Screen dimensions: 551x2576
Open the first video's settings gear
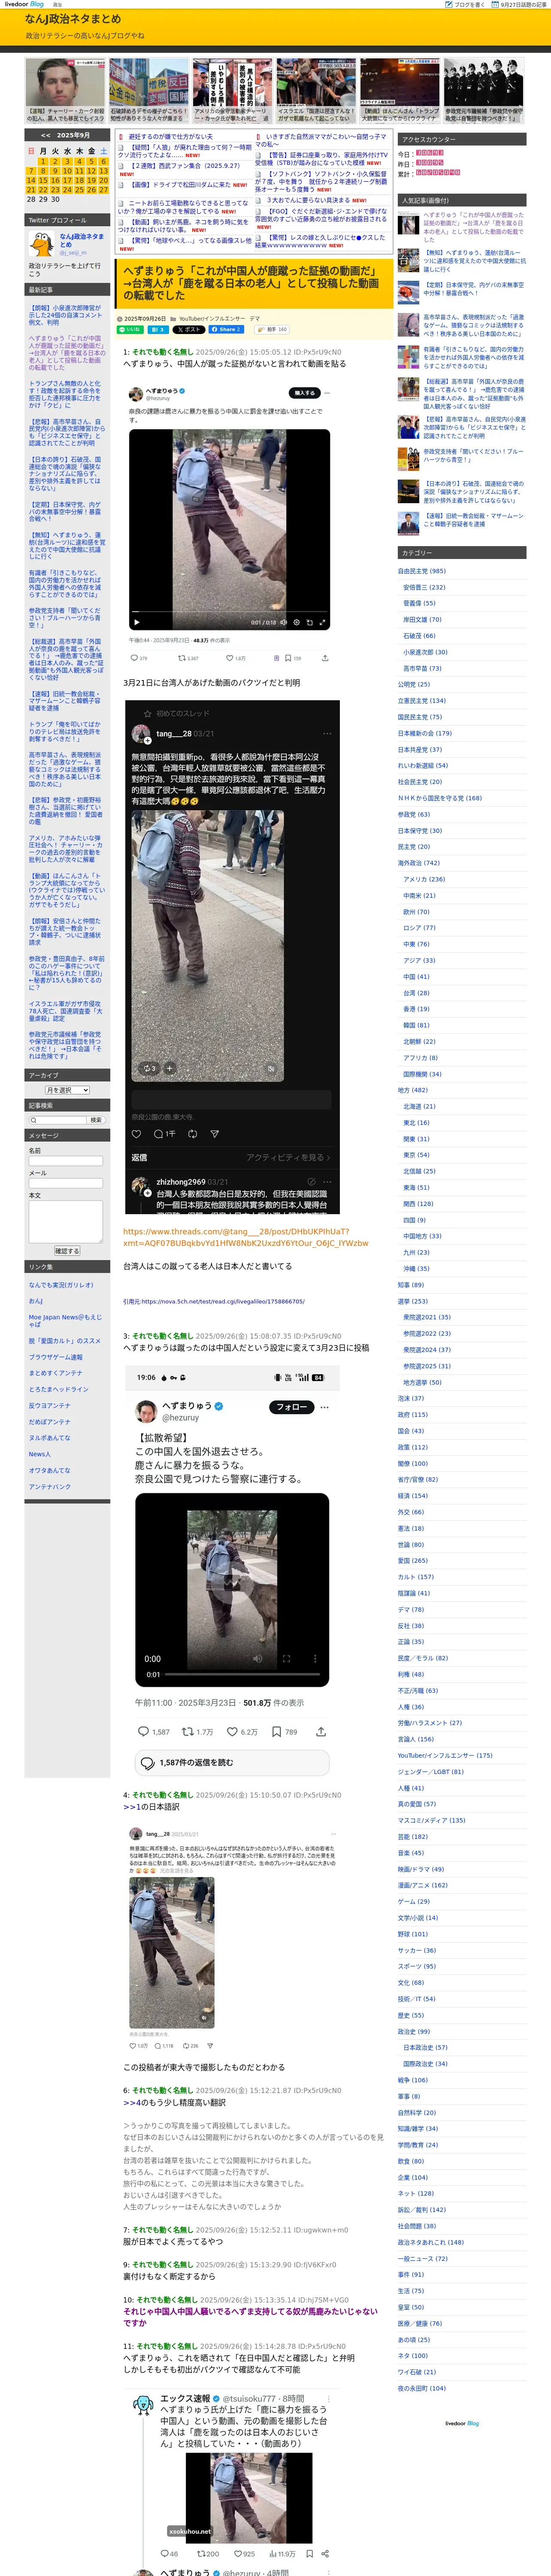pos(296,622)
